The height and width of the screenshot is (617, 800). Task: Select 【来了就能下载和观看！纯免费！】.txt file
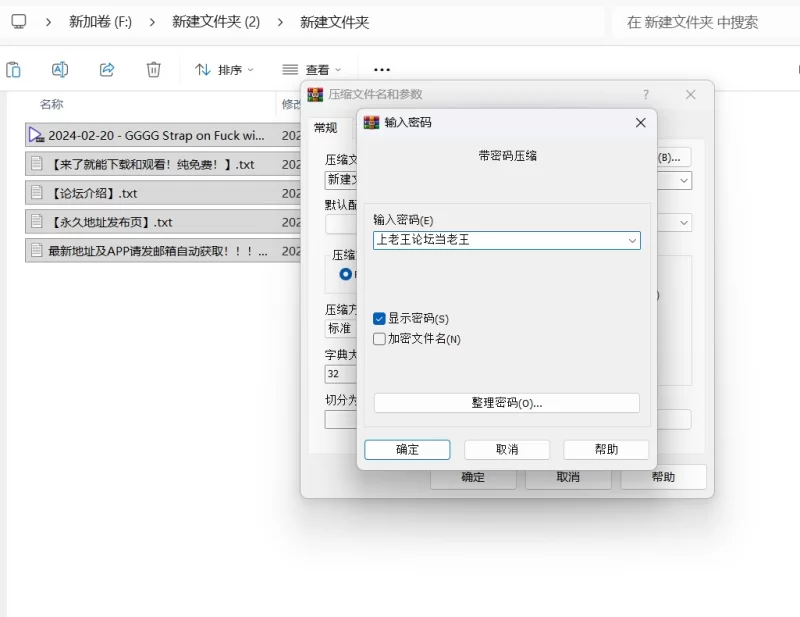(163, 164)
